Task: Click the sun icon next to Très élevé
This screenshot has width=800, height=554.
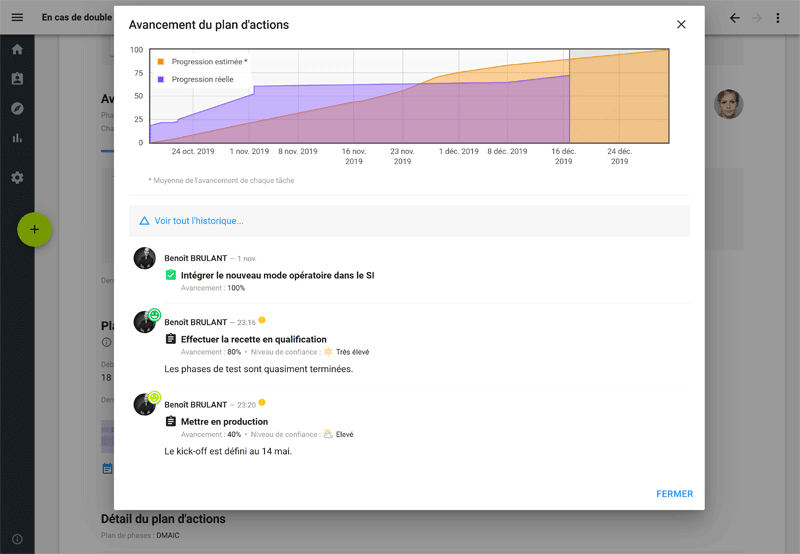Action: pos(328,352)
